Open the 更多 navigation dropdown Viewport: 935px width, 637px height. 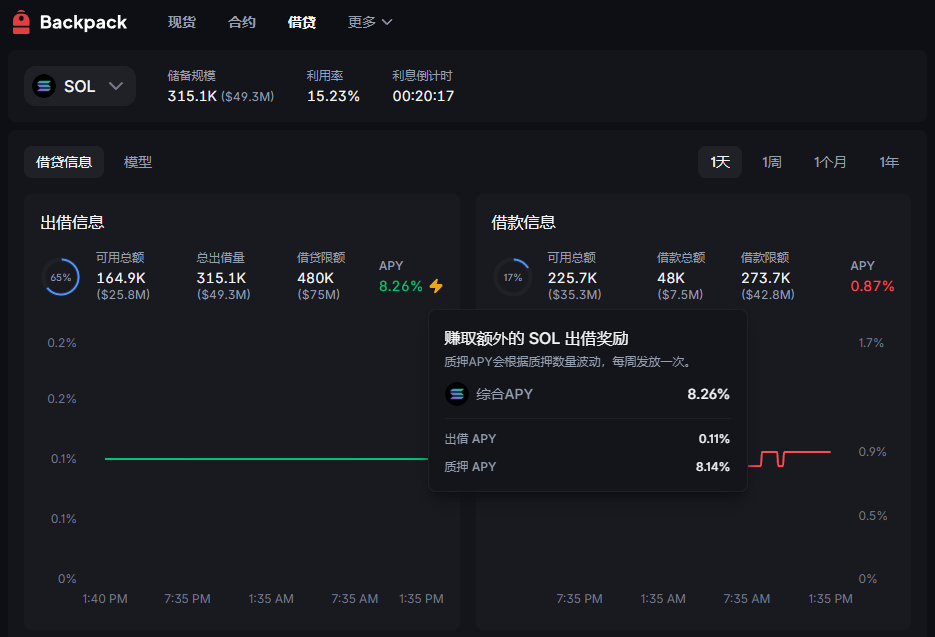click(x=370, y=22)
